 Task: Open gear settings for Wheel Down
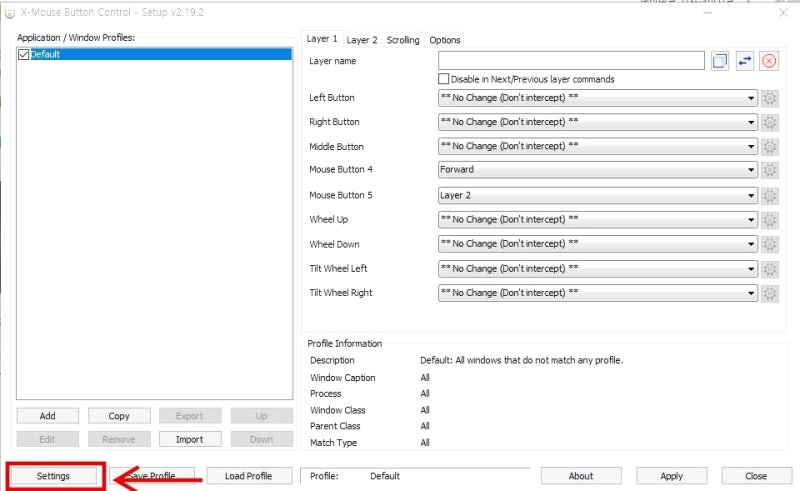(x=769, y=244)
